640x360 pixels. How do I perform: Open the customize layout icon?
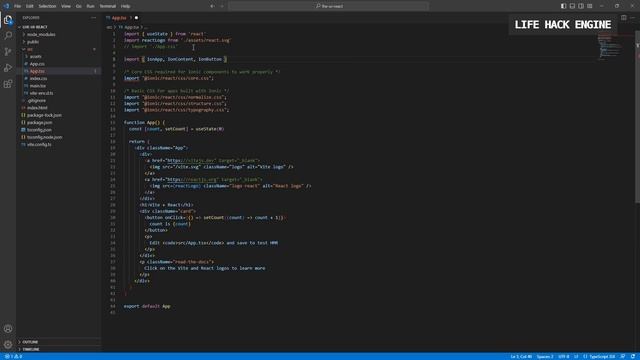click(590, 6)
